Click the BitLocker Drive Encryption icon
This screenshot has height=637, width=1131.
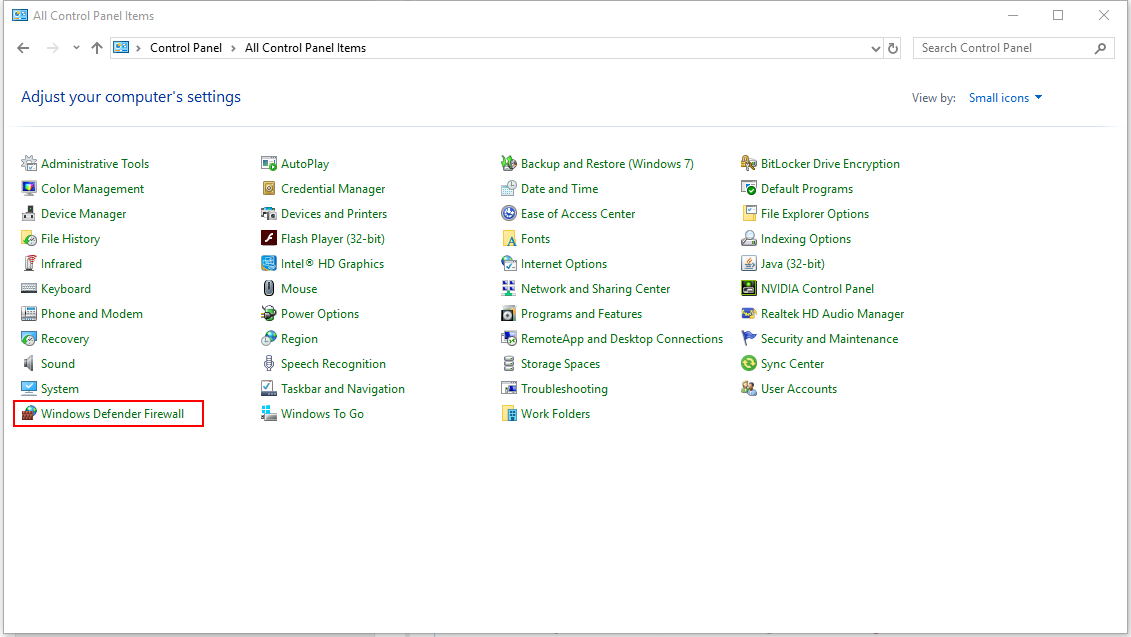[x=749, y=164]
